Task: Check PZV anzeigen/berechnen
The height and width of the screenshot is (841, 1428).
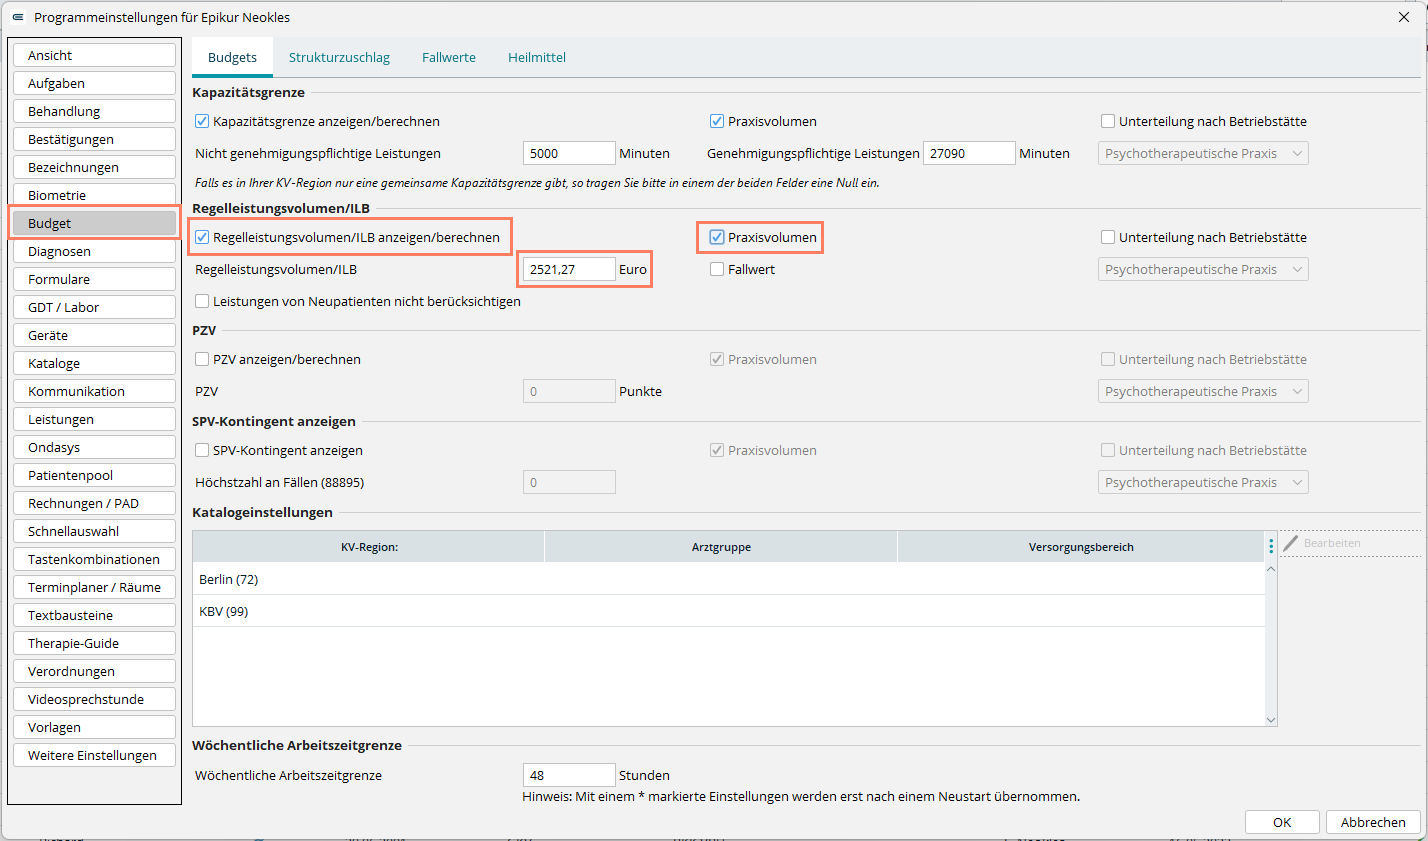Action: pos(202,359)
